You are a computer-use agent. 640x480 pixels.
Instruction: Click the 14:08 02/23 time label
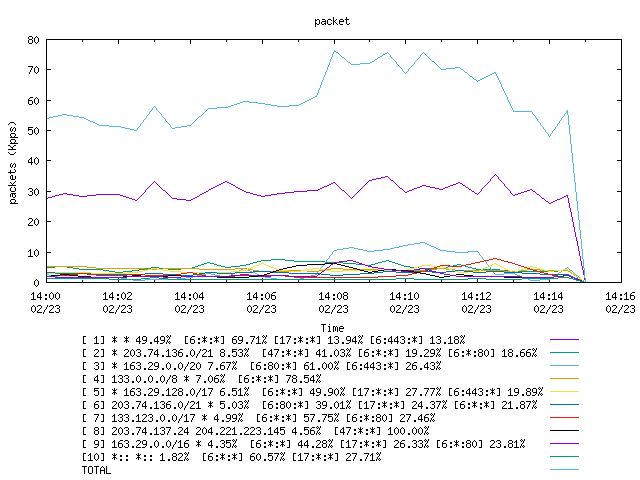coord(333,302)
